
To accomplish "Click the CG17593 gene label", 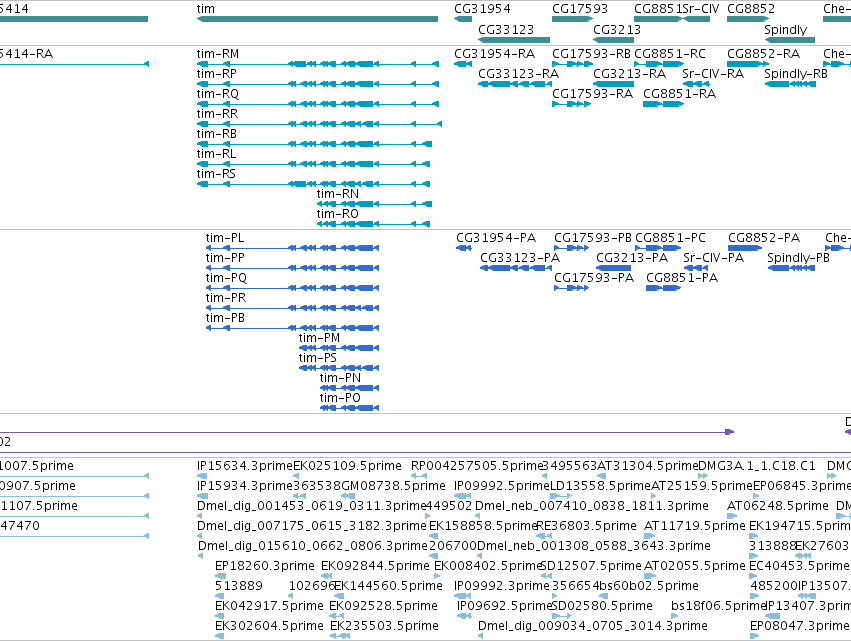I will pyautogui.click(x=580, y=9).
